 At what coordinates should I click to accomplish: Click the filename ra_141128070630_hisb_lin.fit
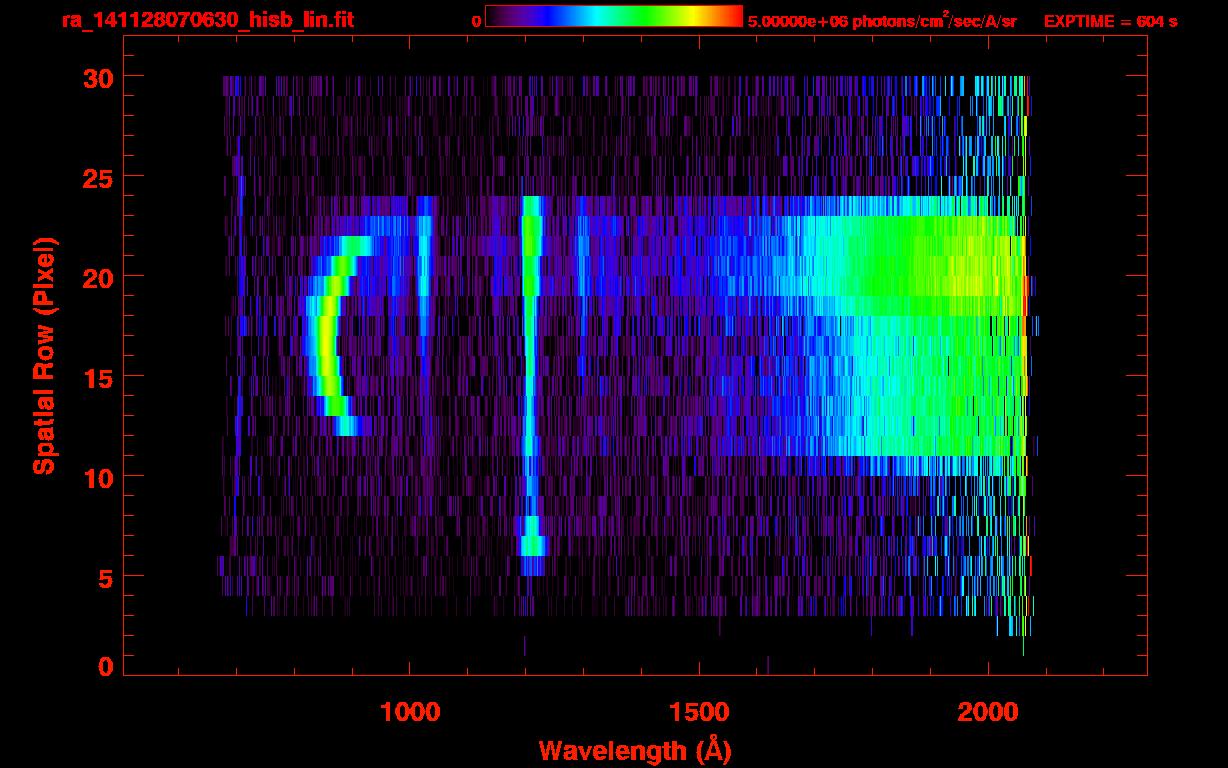pyautogui.click(x=207, y=20)
